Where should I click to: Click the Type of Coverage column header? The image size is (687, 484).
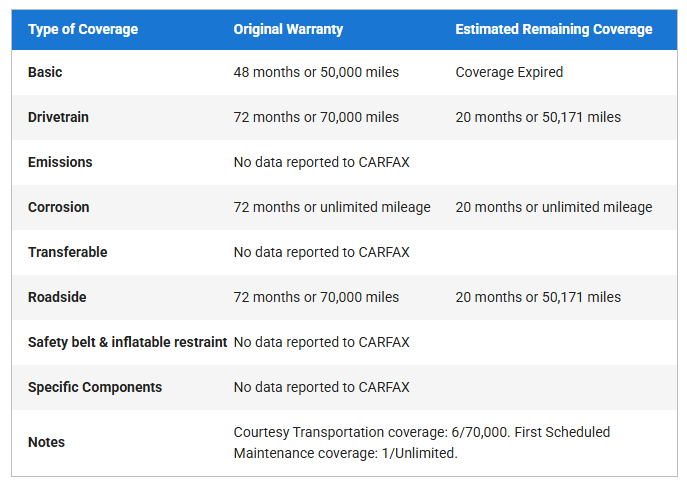point(83,30)
